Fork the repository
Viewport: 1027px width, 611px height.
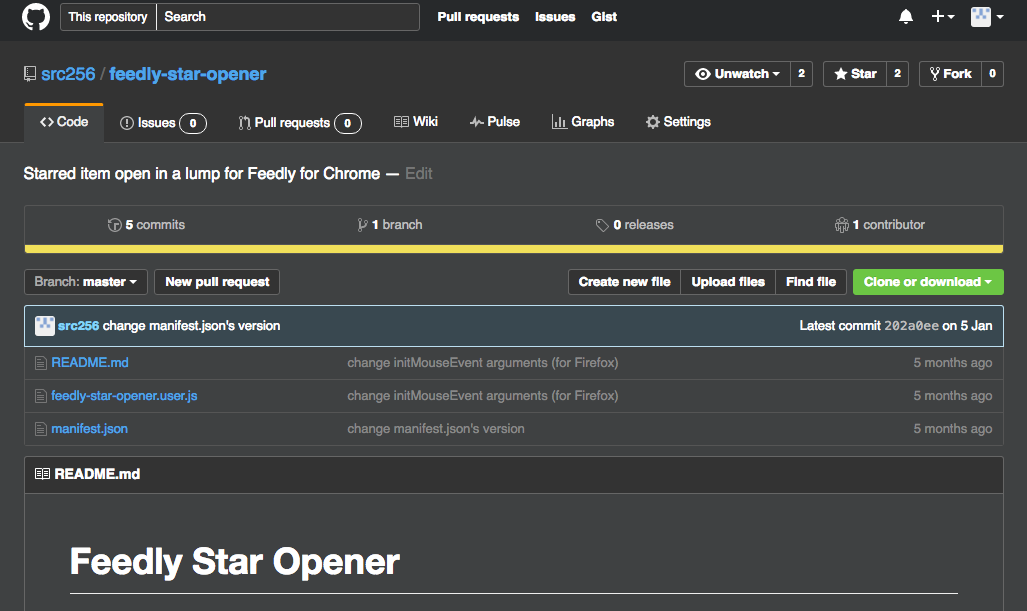click(950, 74)
